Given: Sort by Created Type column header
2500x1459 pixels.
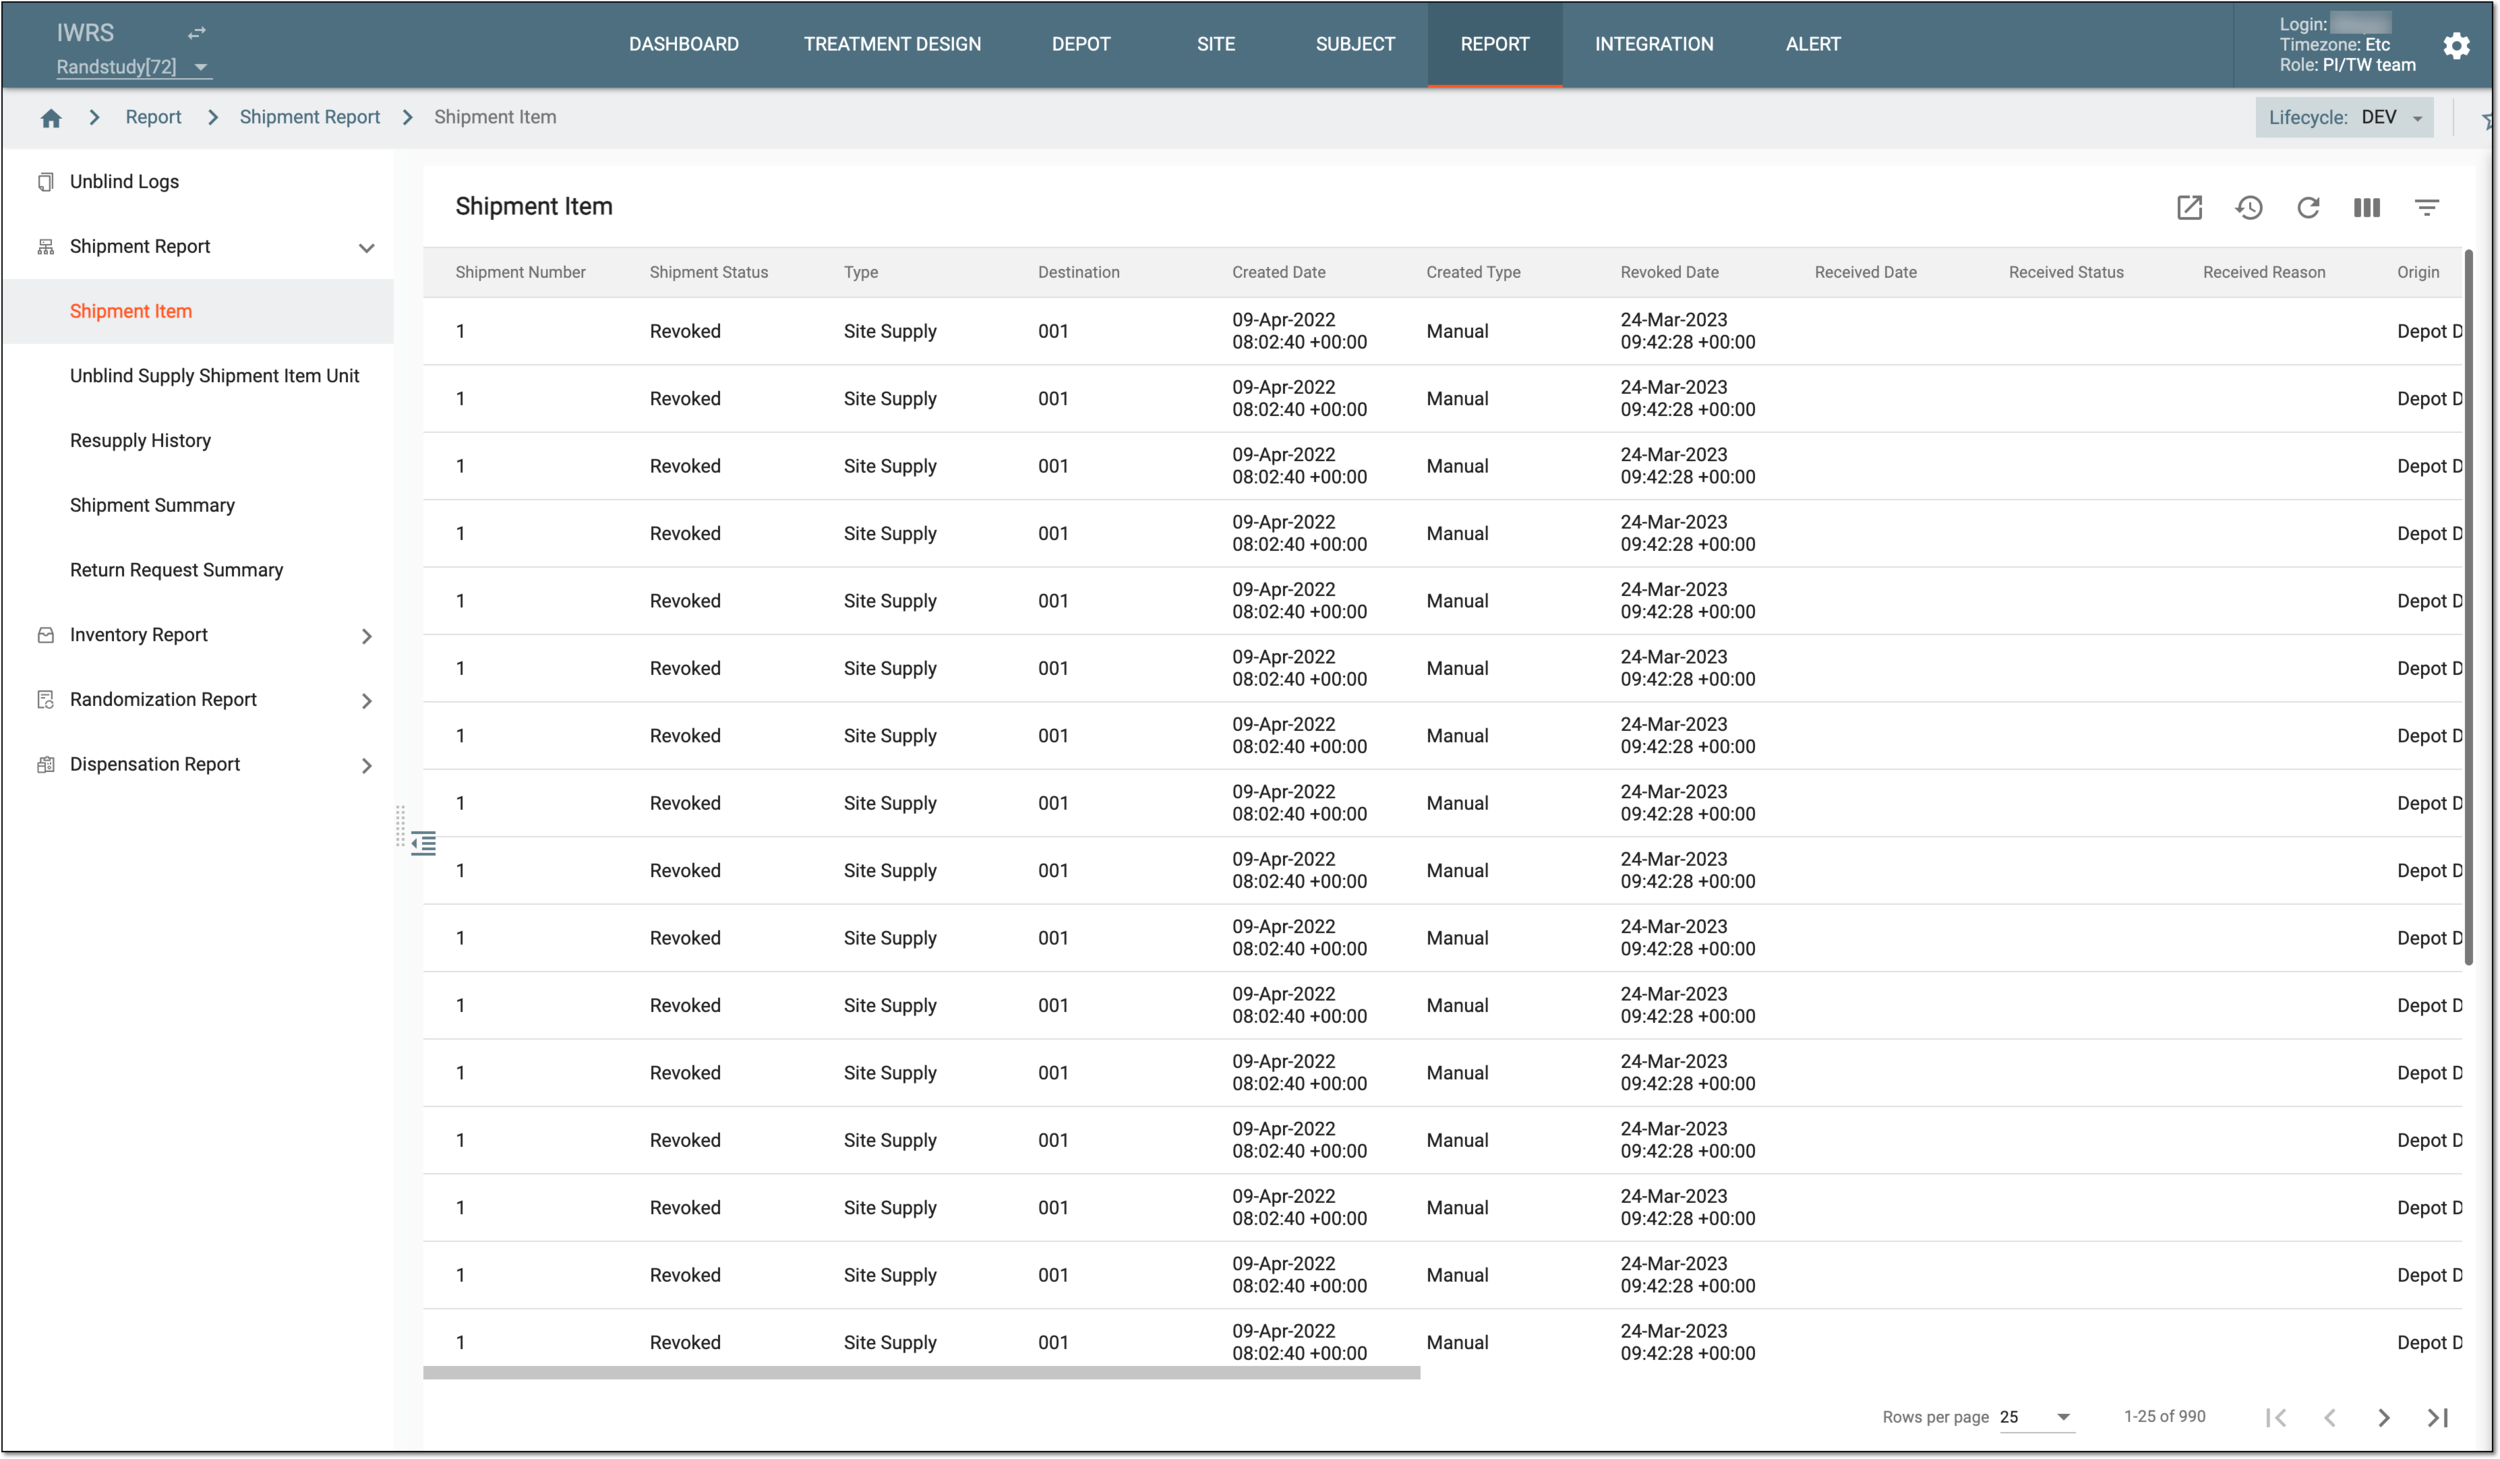Looking at the screenshot, I should pos(1473,272).
